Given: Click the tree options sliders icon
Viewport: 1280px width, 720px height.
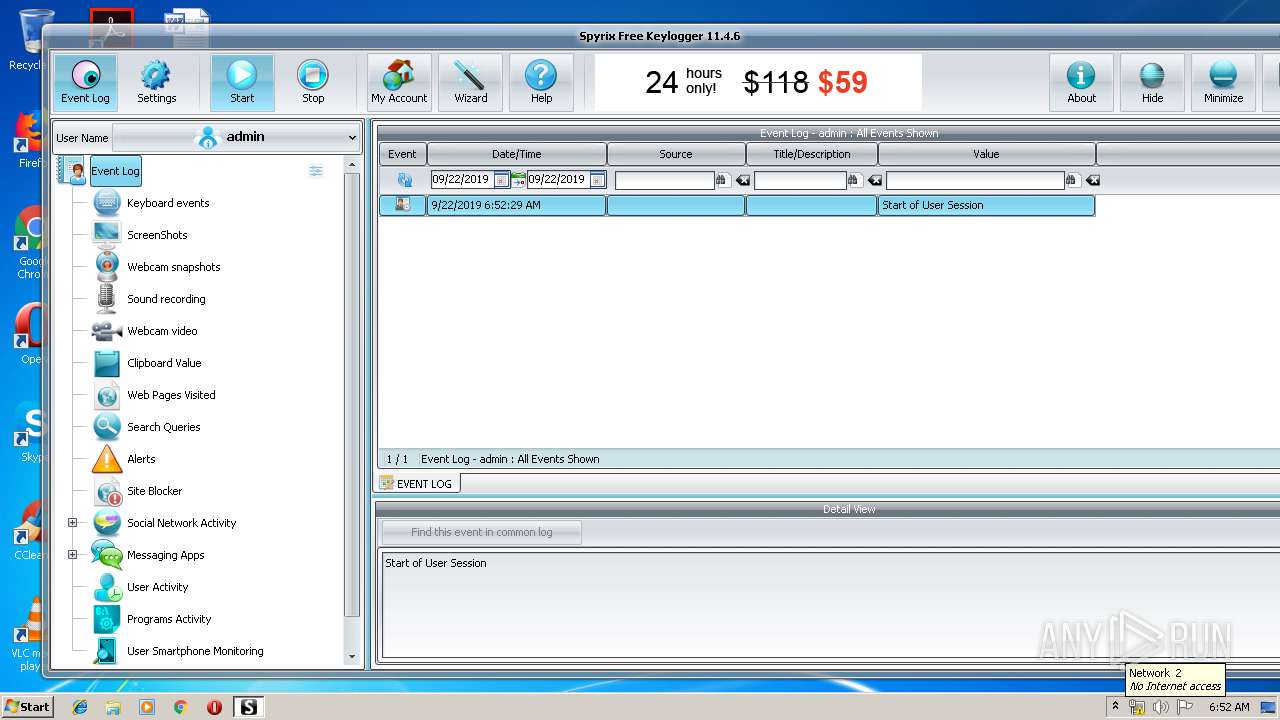Looking at the screenshot, I should [316, 171].
